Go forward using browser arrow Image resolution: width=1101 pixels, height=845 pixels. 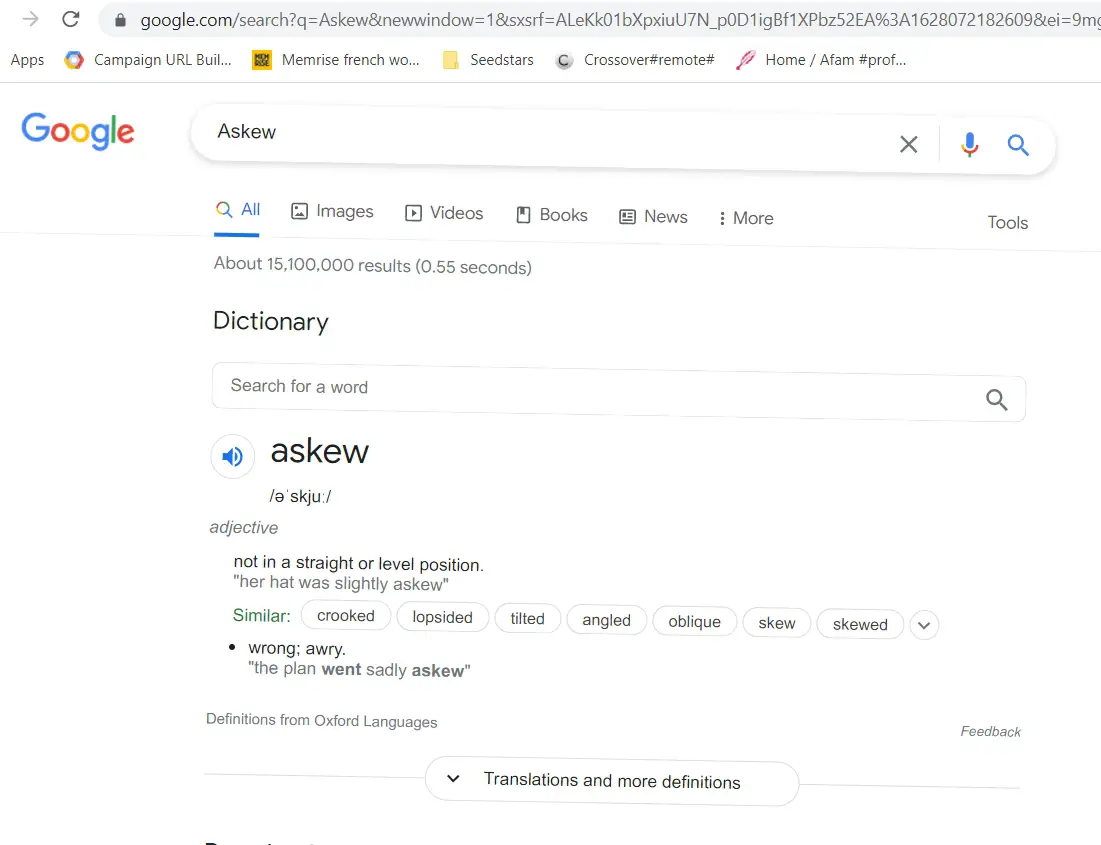30,19
